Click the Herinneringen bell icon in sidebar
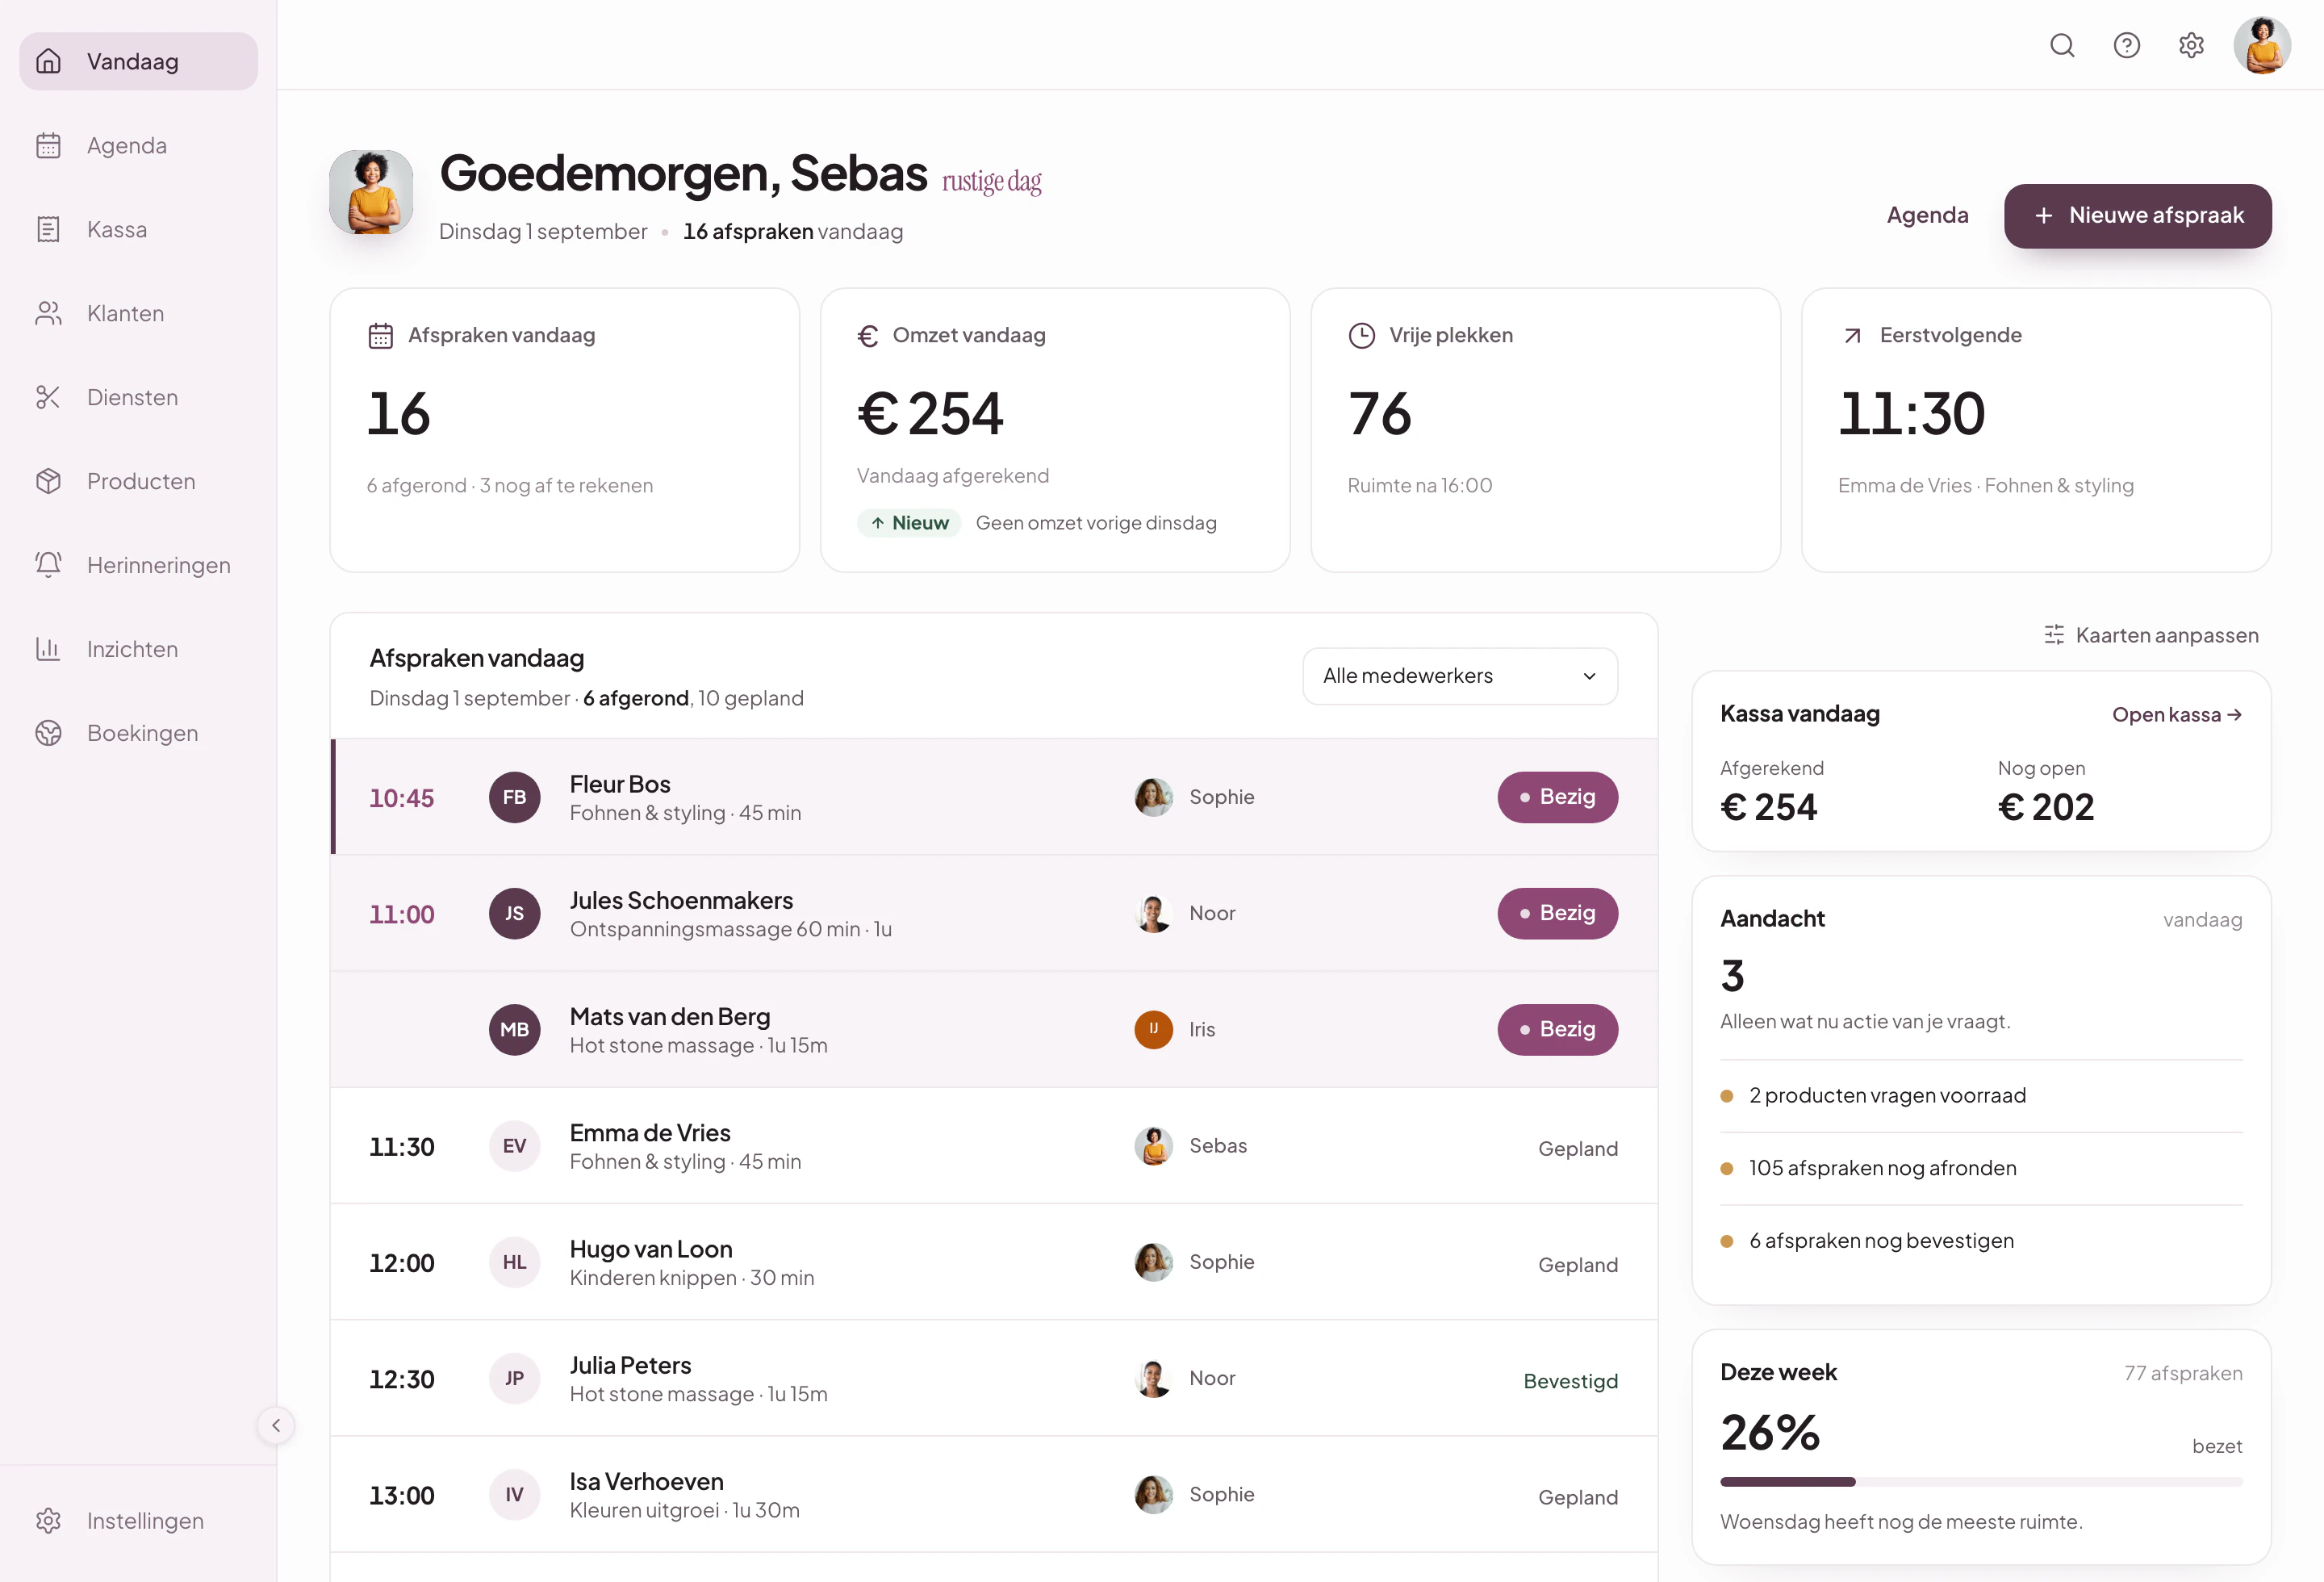This screenshot has width=2324, height=1582. tap(48, 565)
